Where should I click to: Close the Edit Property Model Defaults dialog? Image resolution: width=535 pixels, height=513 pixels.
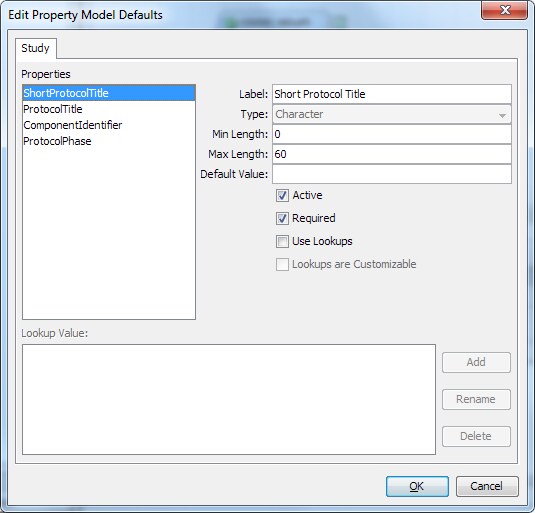(504, 10)
